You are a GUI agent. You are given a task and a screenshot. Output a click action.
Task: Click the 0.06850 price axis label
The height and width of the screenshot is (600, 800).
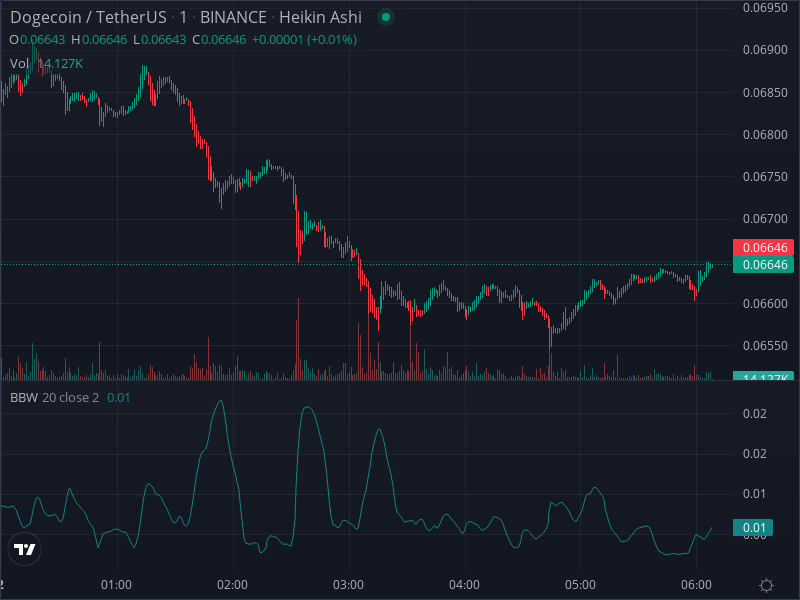[x=765, y=93]
